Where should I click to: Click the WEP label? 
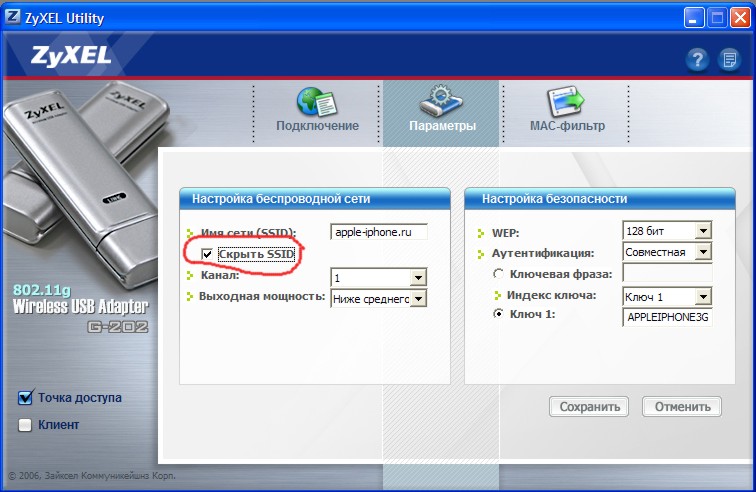[x=505, y=233]
